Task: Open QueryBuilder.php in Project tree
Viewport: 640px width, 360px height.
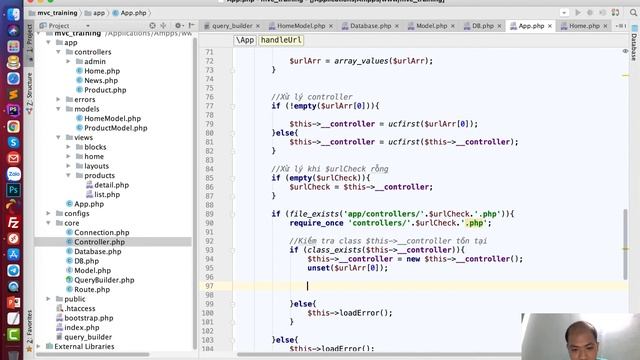Action: (104, 280)
